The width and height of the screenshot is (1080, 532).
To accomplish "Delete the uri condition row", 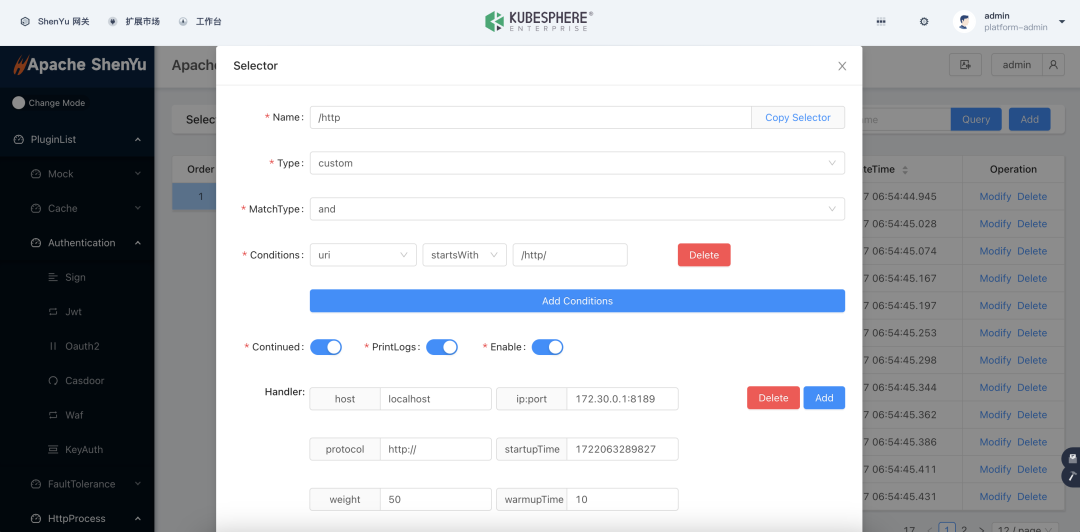I will (704, 255).
